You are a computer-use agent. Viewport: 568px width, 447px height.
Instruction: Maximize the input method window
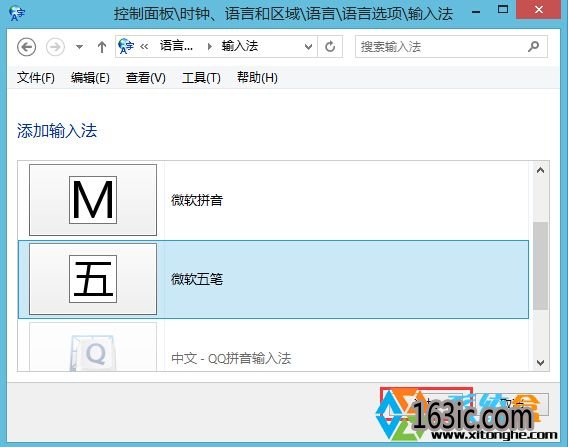click(x=503, y=10)
